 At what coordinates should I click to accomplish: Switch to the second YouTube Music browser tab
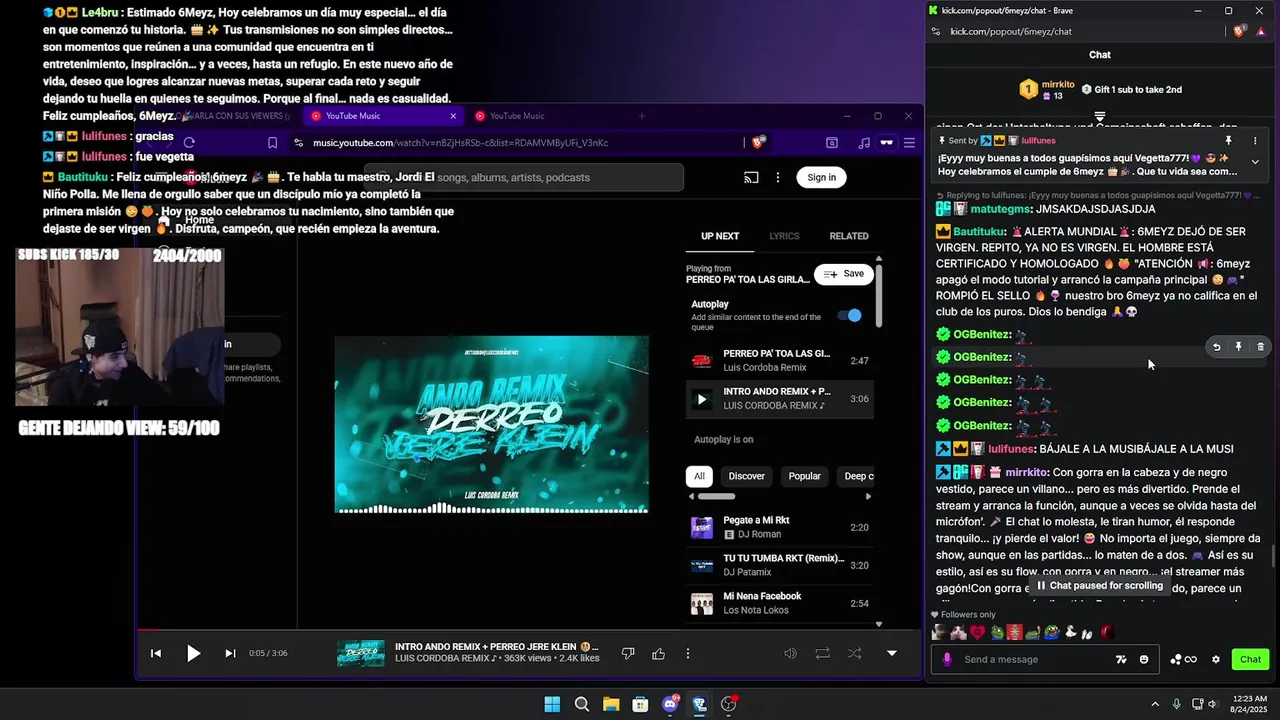(546, 116)
